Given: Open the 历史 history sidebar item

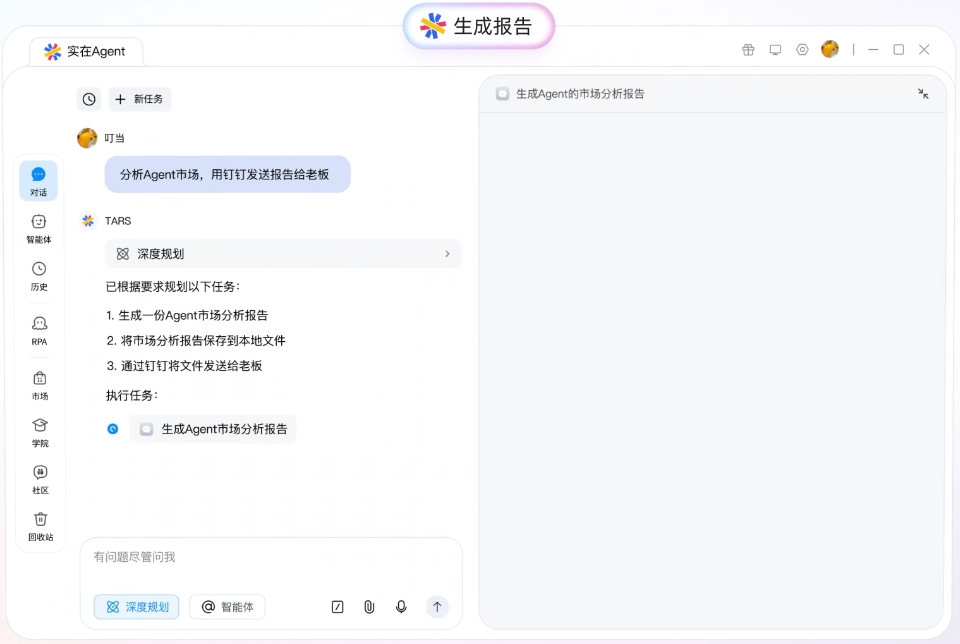Looking at the screenshot, I should [x=39, y=276].
